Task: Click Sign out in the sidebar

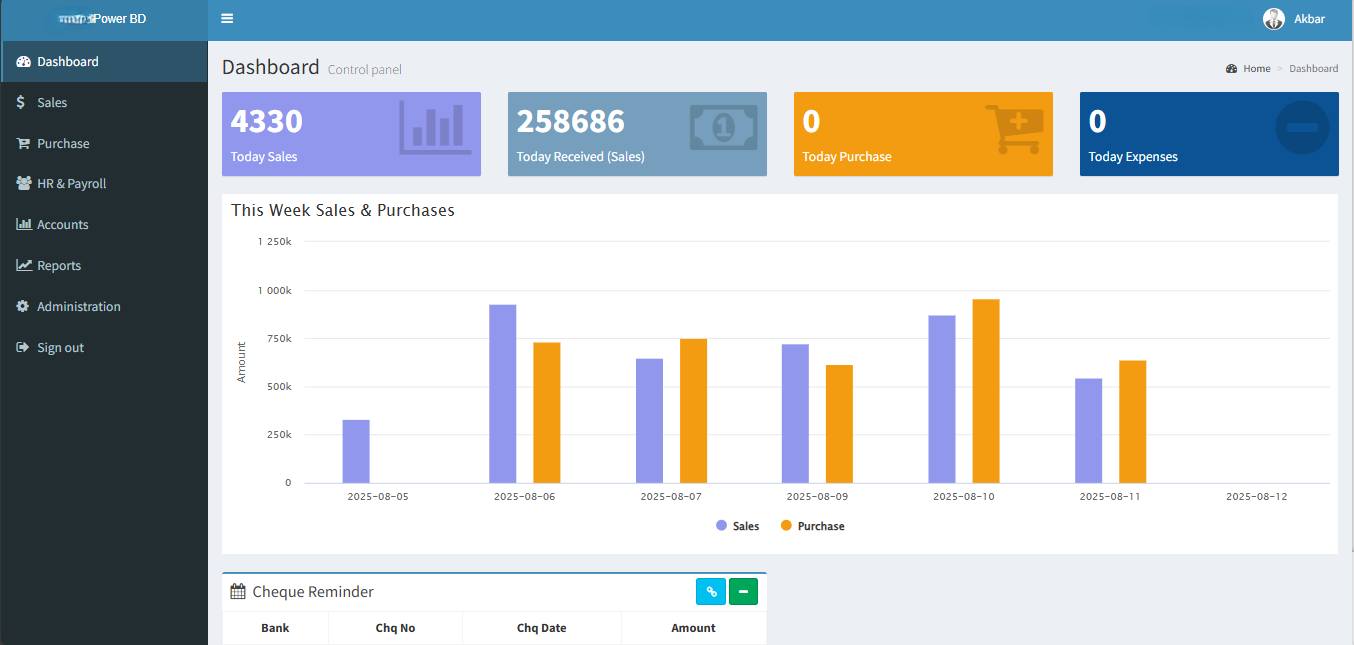Action: coord(60,348)
